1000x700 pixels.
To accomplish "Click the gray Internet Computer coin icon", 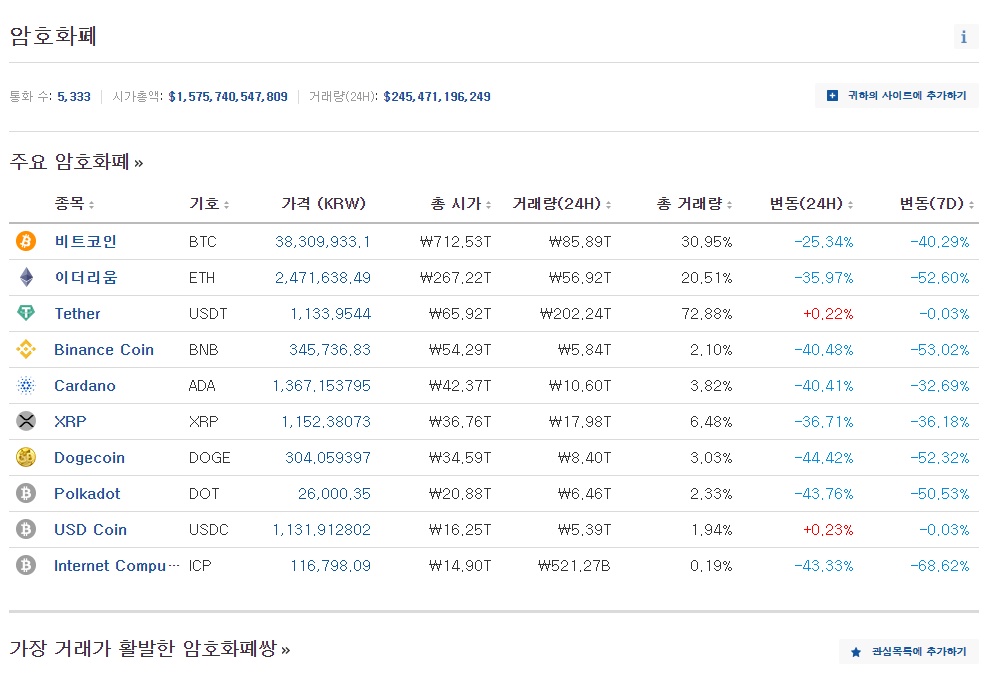I will [x=26, y=565].
